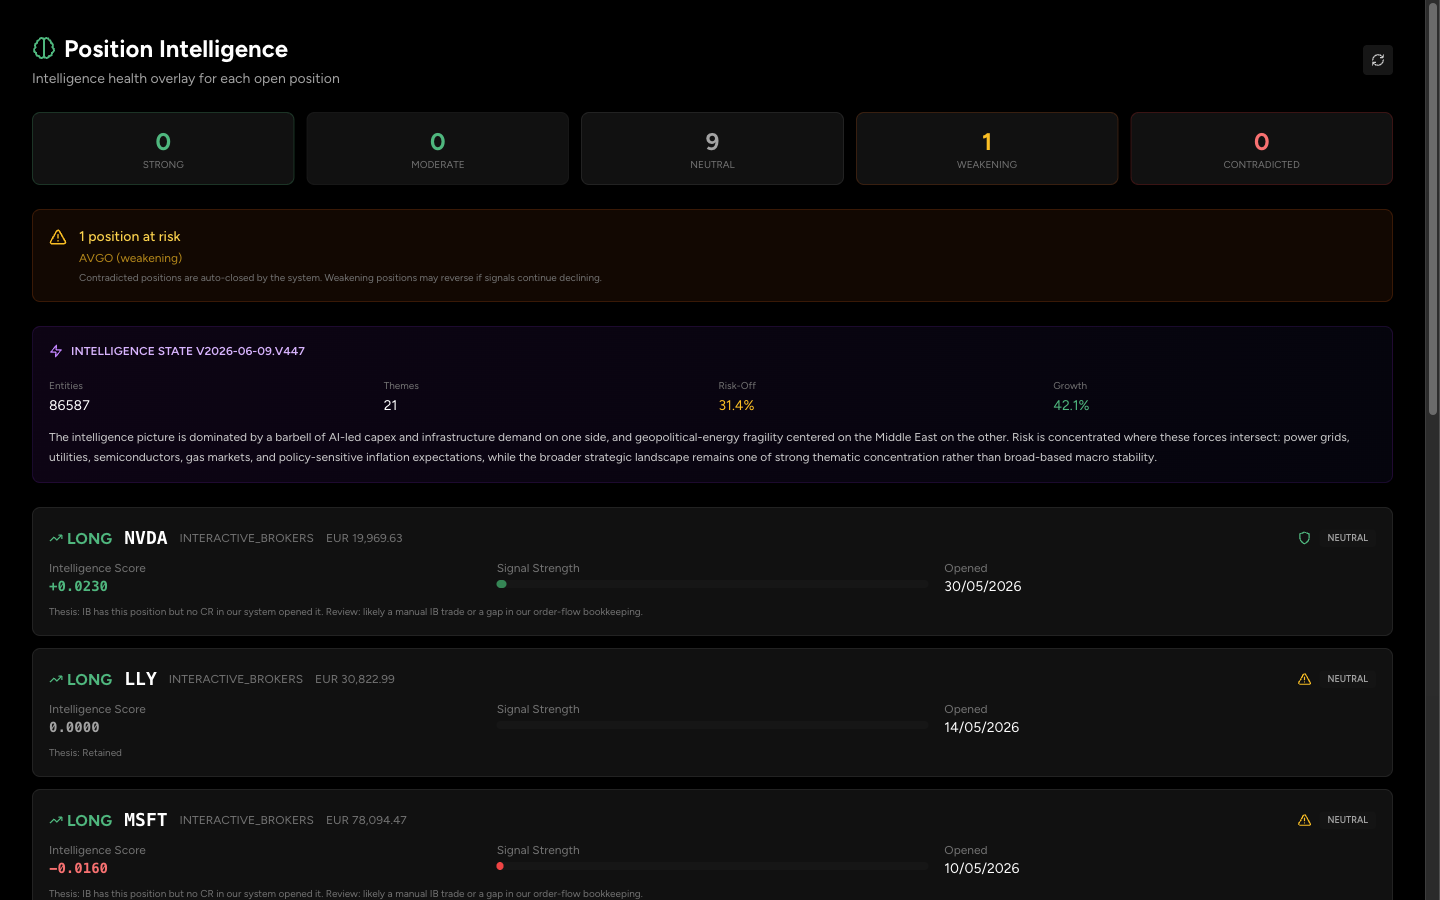Image resolution: width=1440 pixels, height=900 pixels.
Task: Click the LLY ticker symbol
Action: tap(140, 679)
